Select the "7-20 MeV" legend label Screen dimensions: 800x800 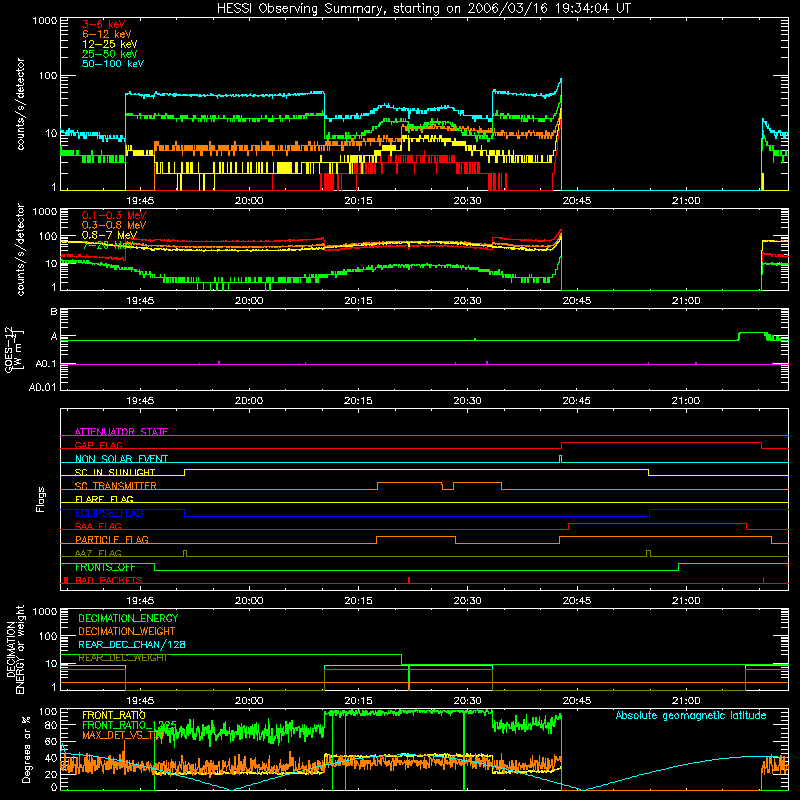(106, 245)
